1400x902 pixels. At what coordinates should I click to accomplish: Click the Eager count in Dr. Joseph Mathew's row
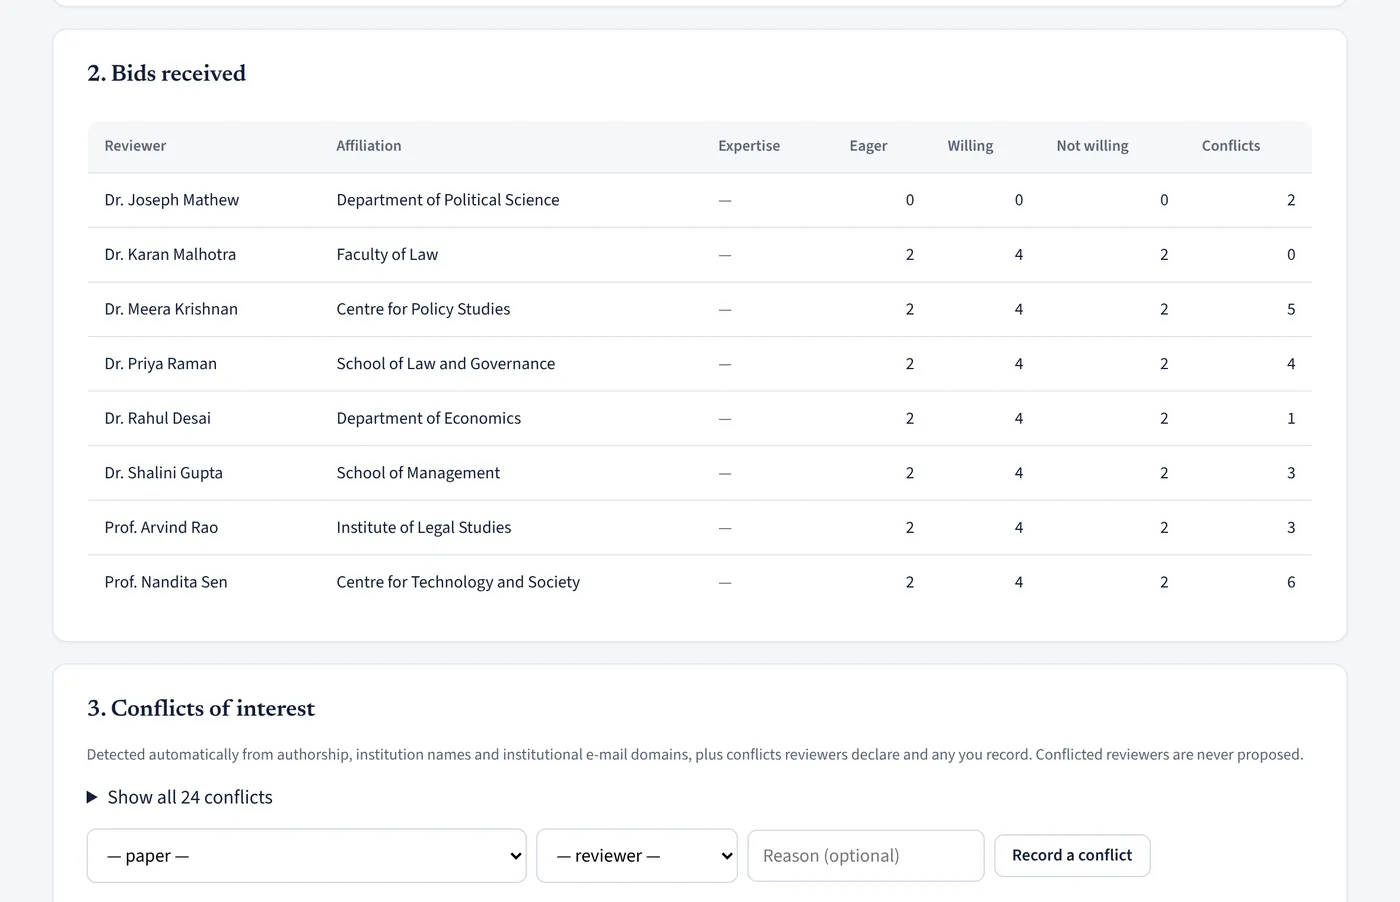[x=910, y=200]
